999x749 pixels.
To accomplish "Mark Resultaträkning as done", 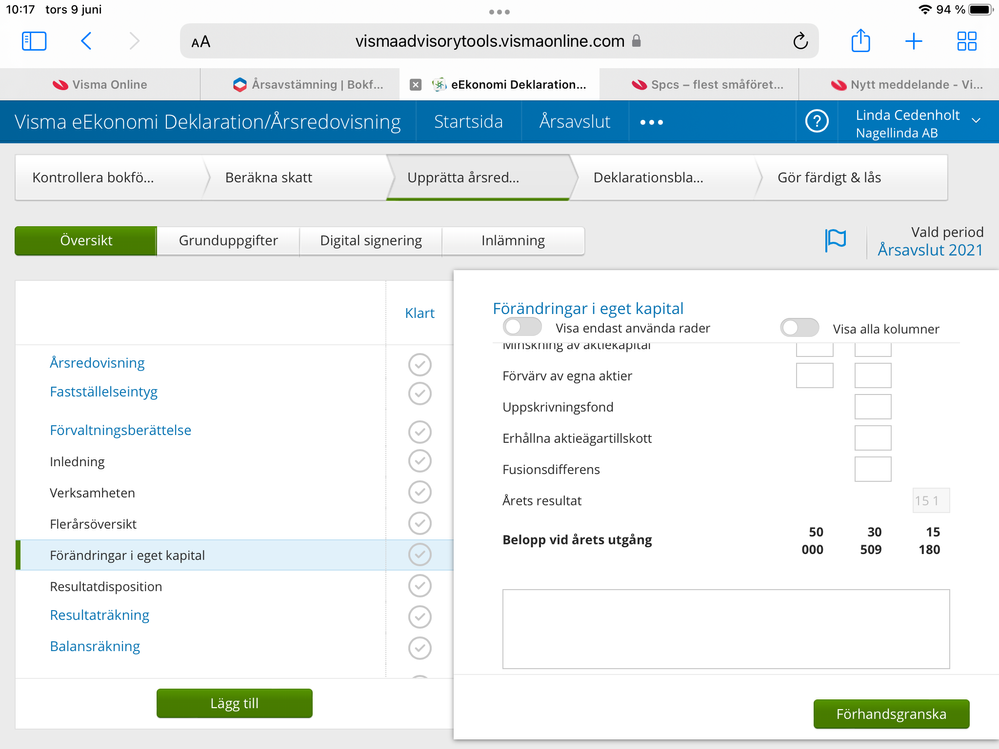I will click(420, 617).
